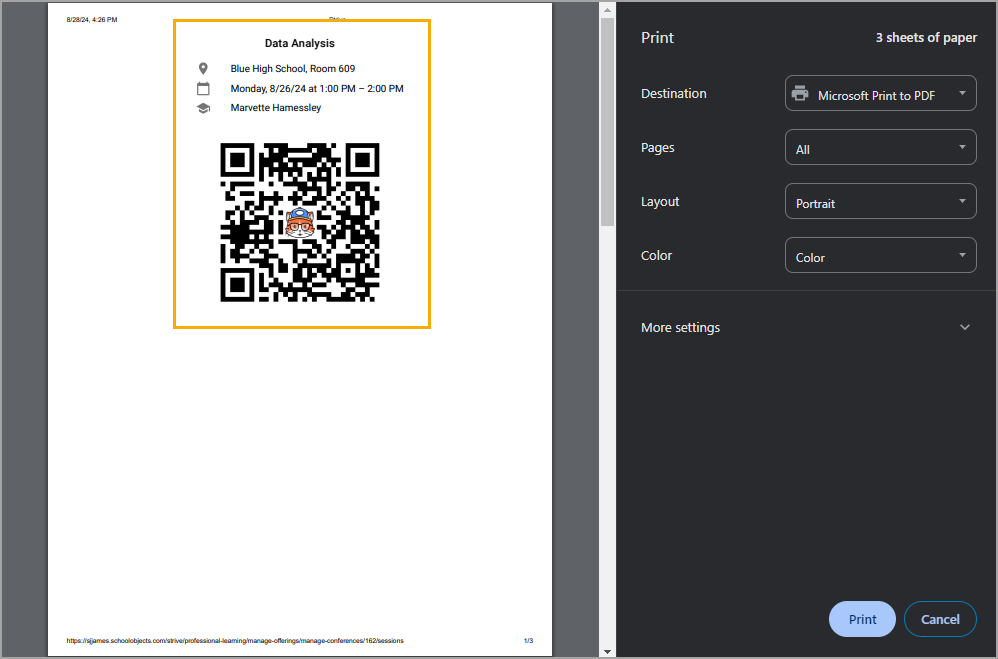The width and height of the screenshot is (998, 659).
Task: Click the 'Layout' label
Action: (660, 202)
